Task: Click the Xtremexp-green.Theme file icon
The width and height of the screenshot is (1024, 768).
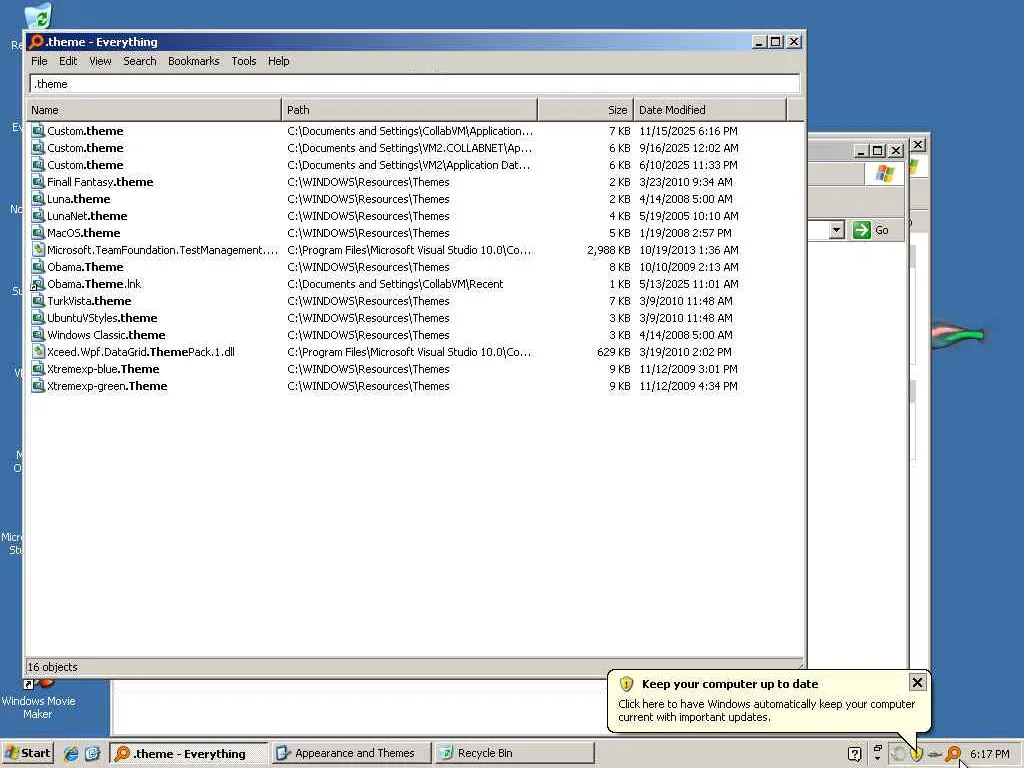Action: [38, 385]
